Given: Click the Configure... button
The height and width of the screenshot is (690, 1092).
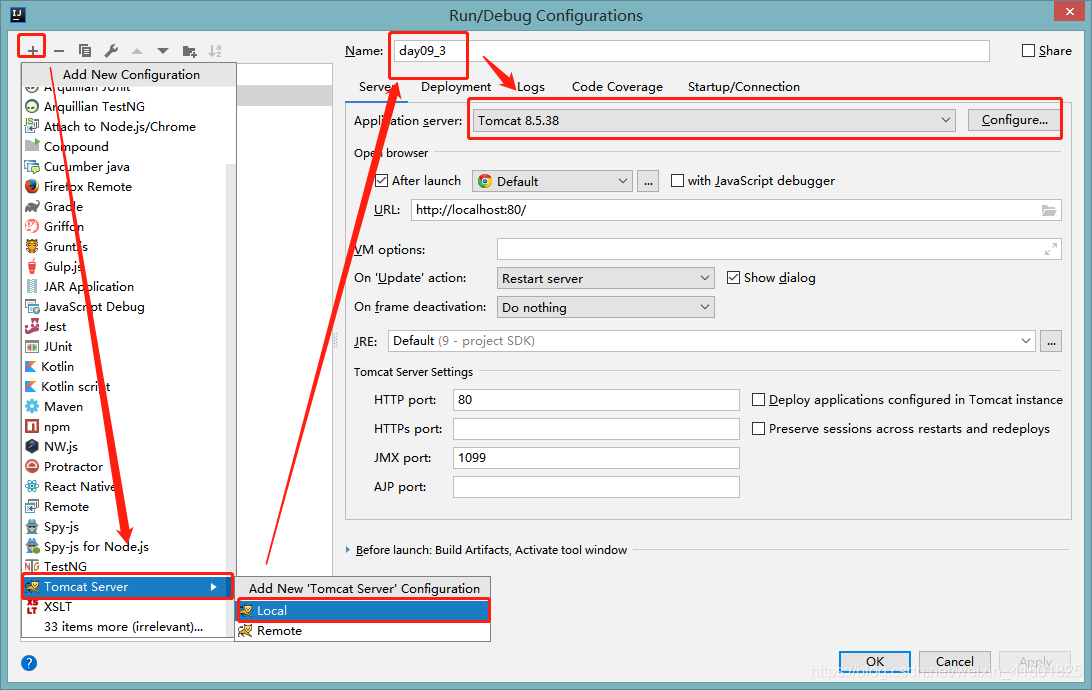Looking at the screenshot, I should pyautogui.click(x=1015, y=120).
